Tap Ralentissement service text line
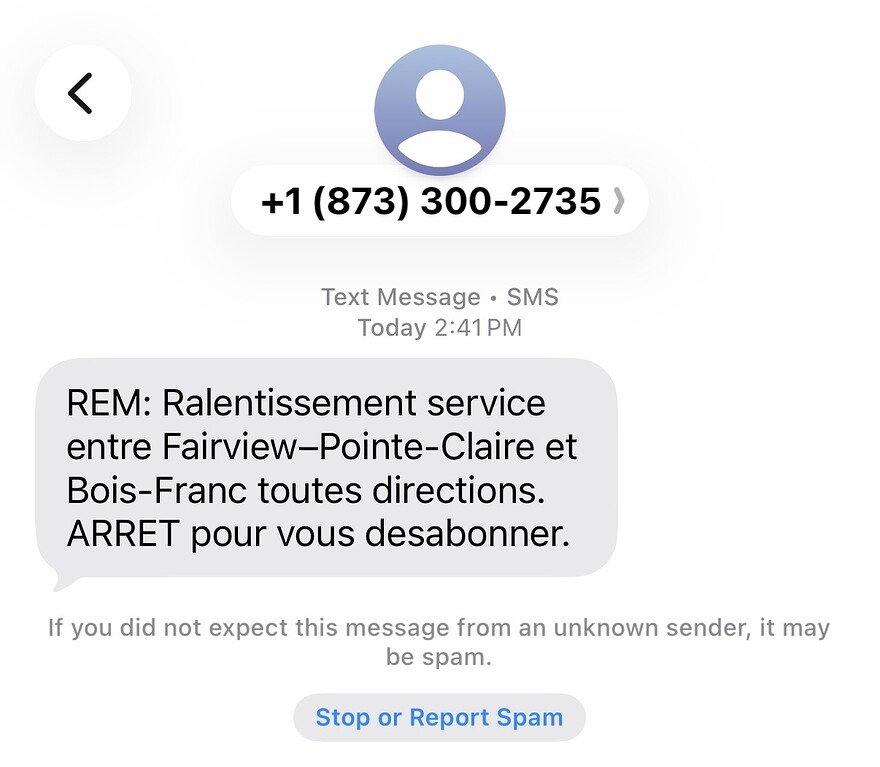Image resolution: width=880 pixels, height=767 pixels. [354, 403]
